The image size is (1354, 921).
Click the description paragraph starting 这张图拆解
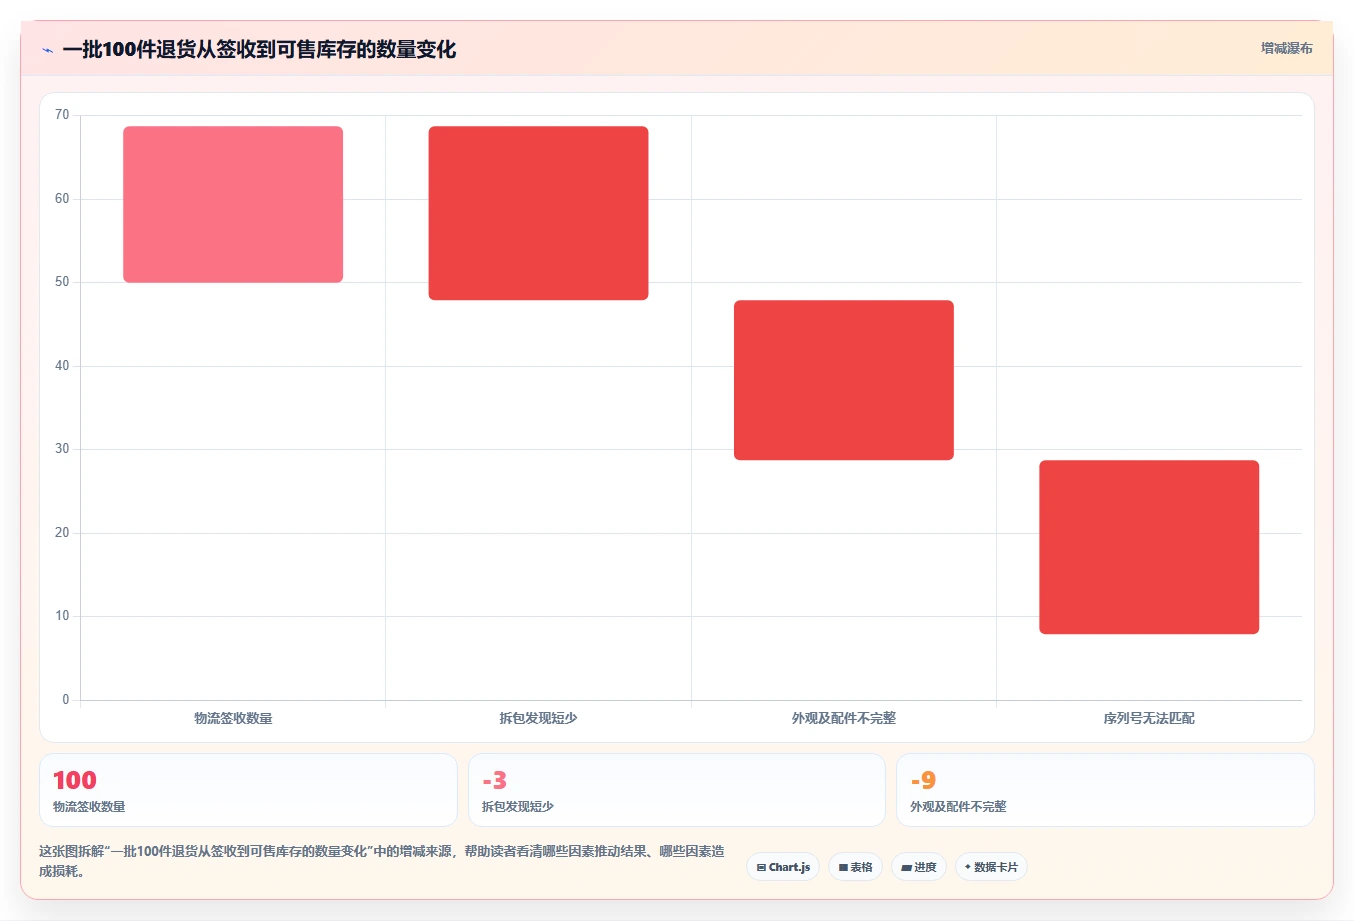383,861
